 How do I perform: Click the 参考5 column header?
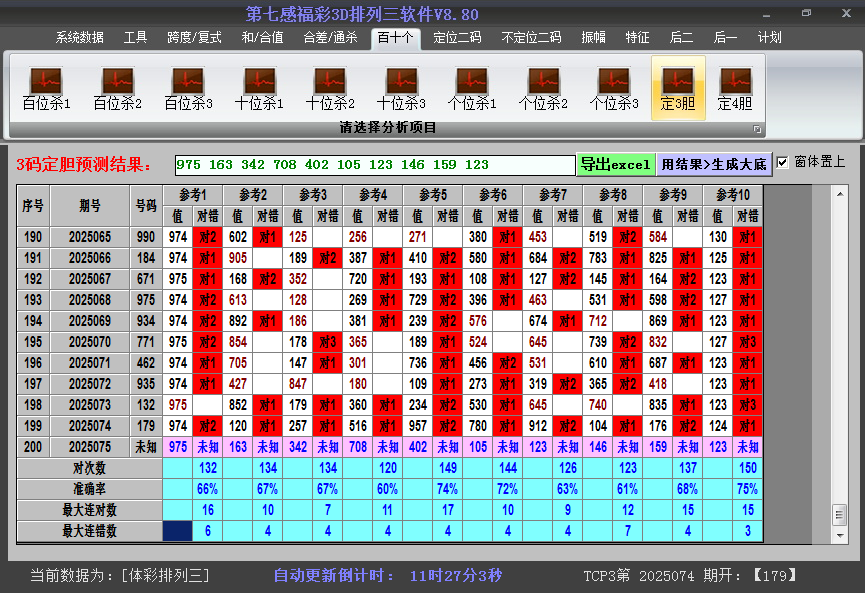433,195
